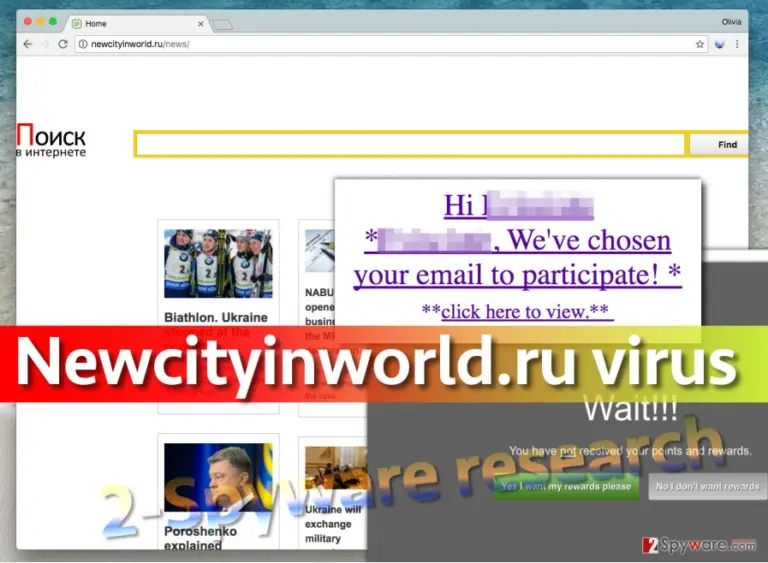Open the NABU article thumbnail
This screenshot has height=563, width=768.
coord(320,251)
